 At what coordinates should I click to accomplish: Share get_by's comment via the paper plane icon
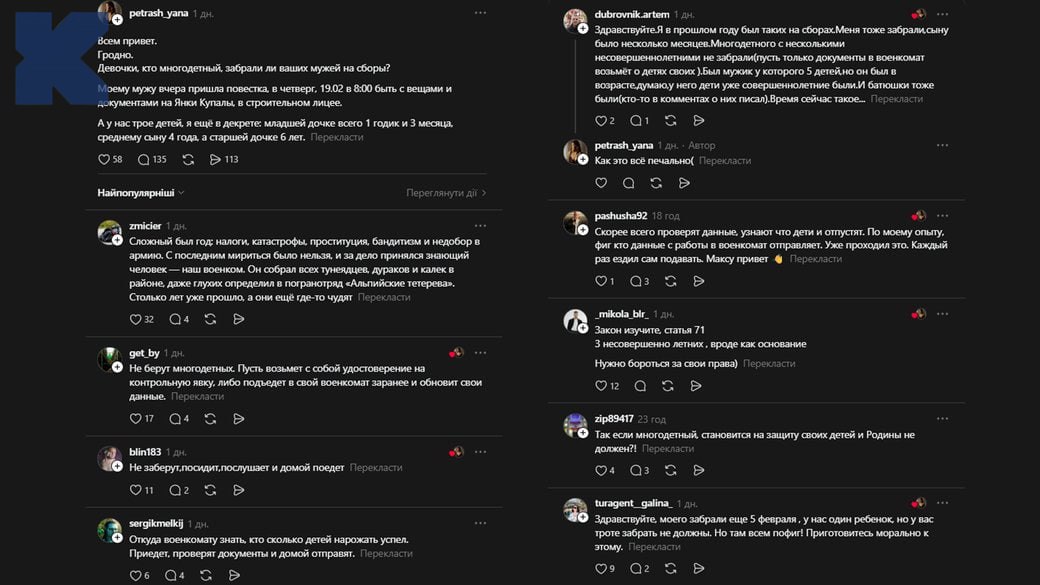238,419
